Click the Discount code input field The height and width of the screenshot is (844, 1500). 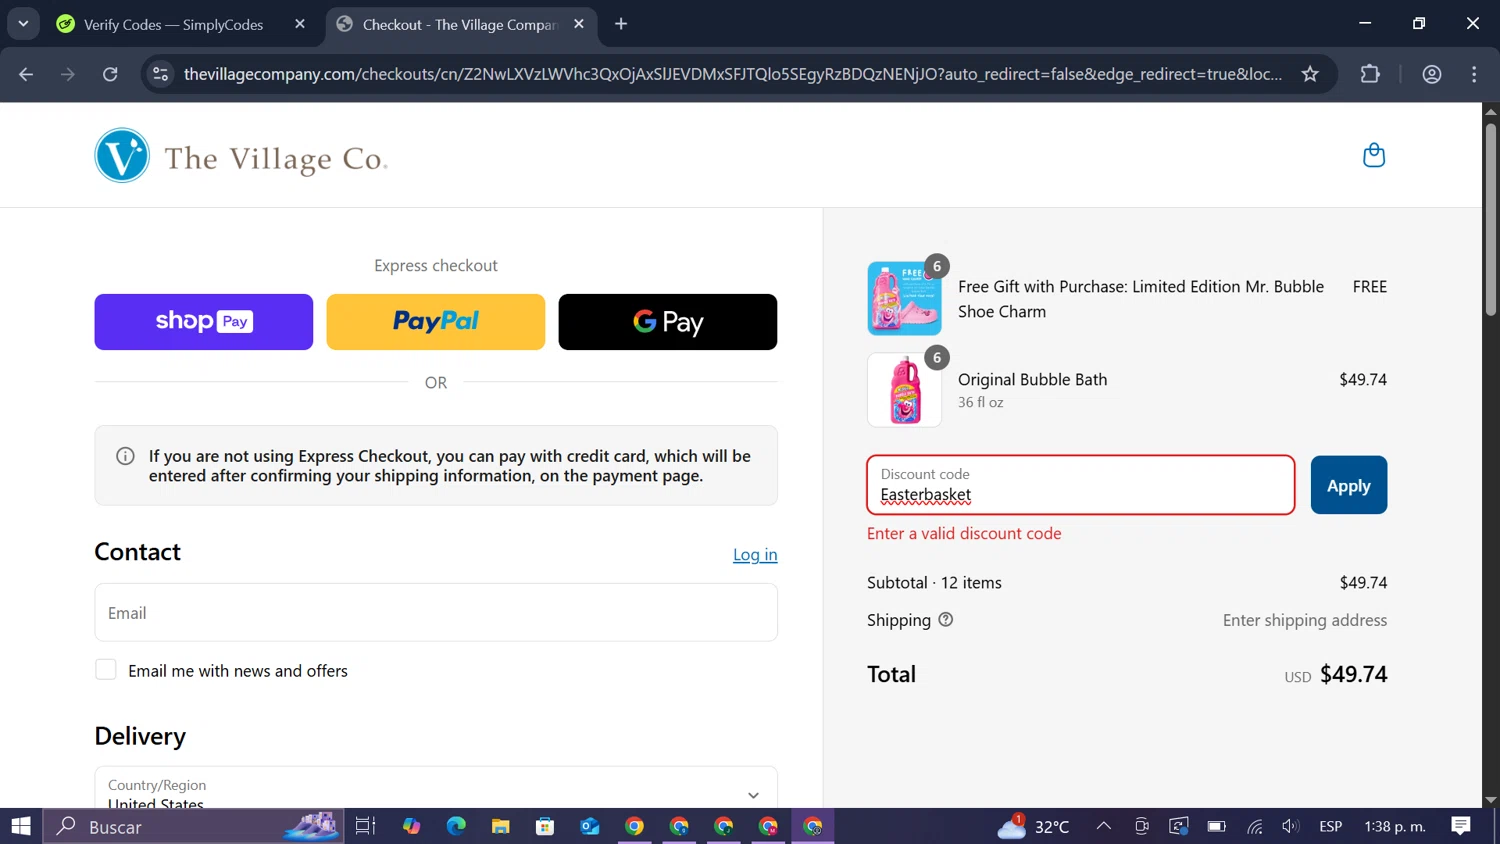(1081, 485)
